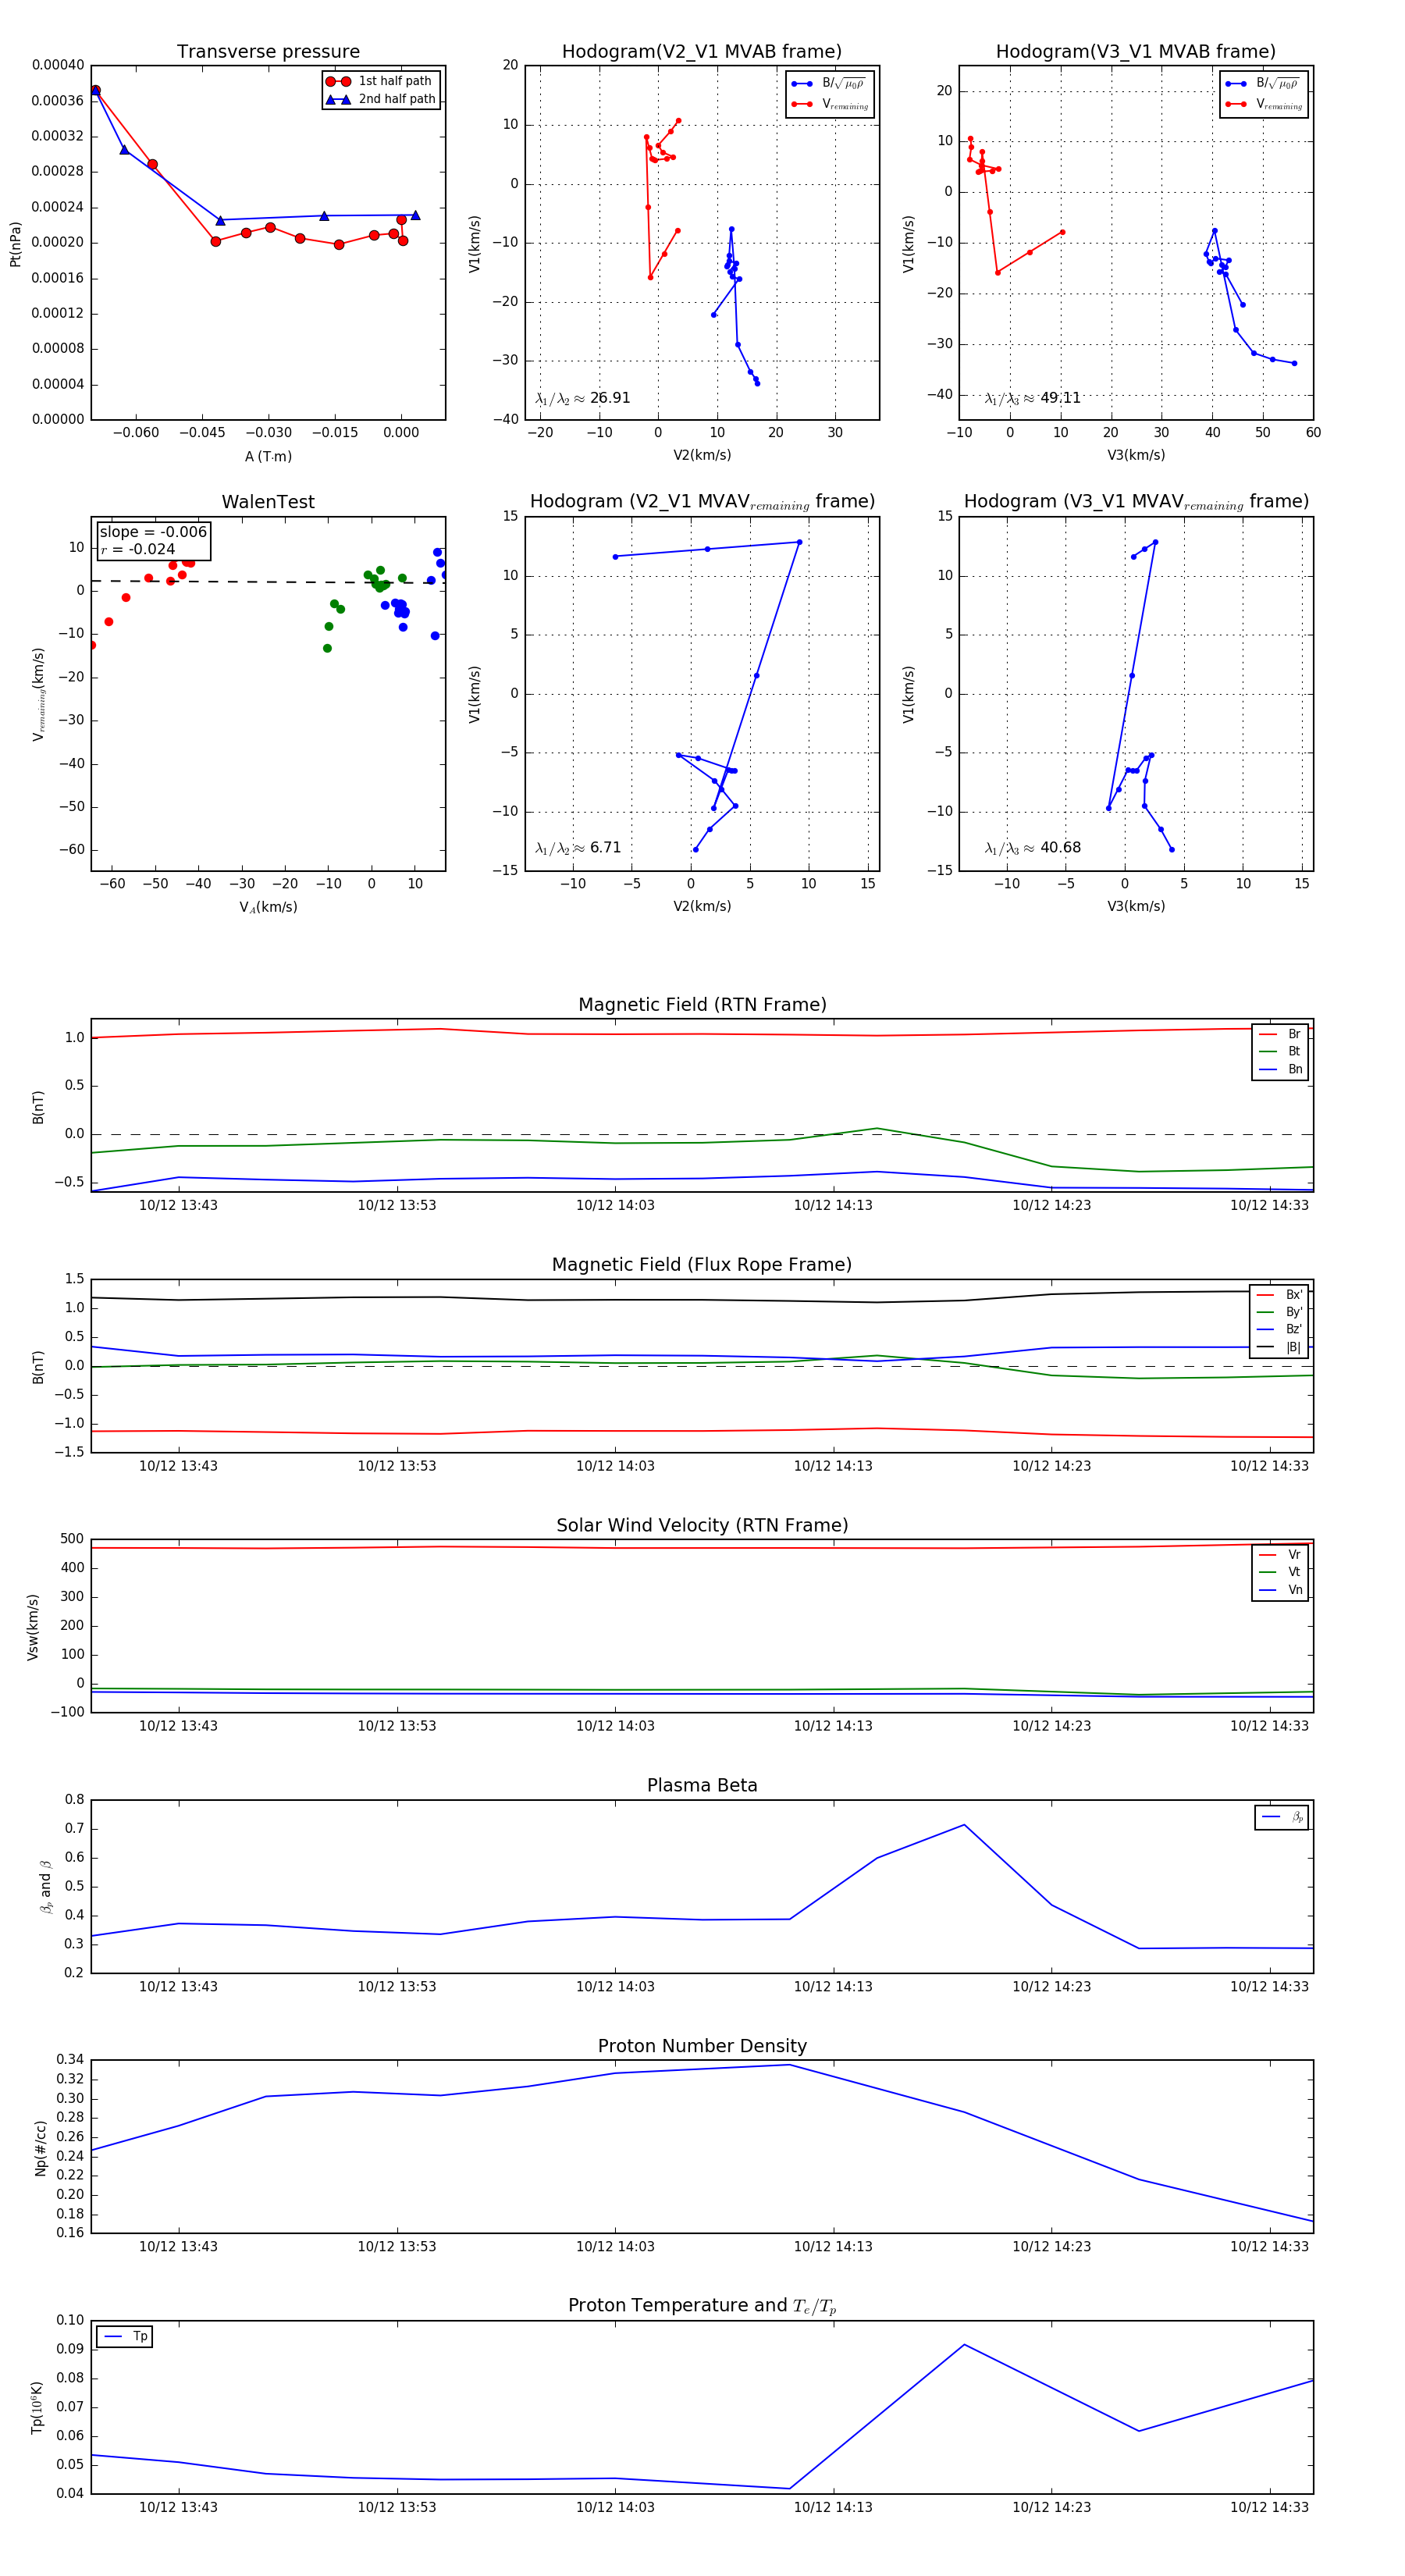1405x2576 pixels.
Task: Click 'Hodogram(V3_V1 MVAB frame)' title
Action: (1136, 52)
